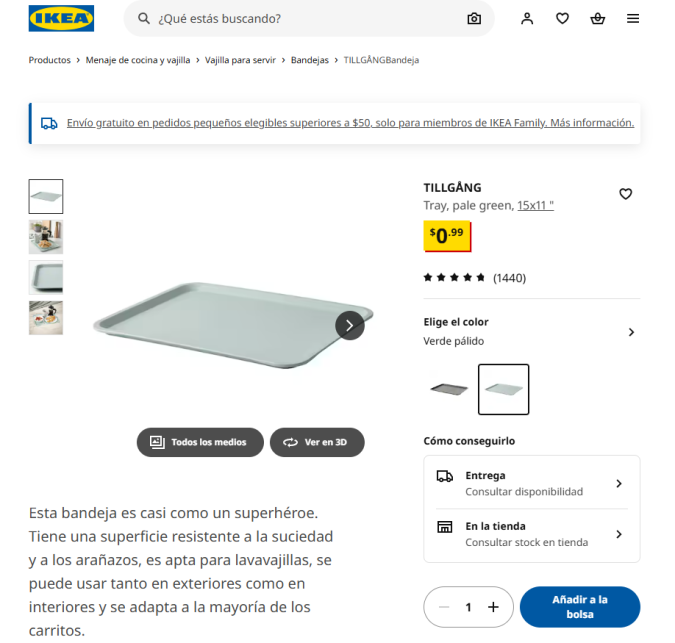Expand the Elige el color options

coord(531,332)
